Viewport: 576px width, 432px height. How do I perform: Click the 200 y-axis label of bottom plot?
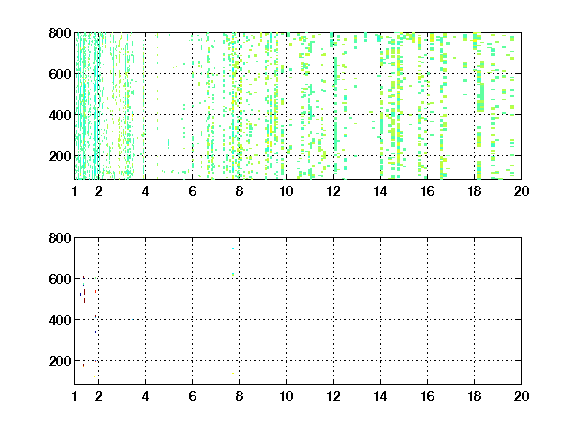(x=60, y=361)
